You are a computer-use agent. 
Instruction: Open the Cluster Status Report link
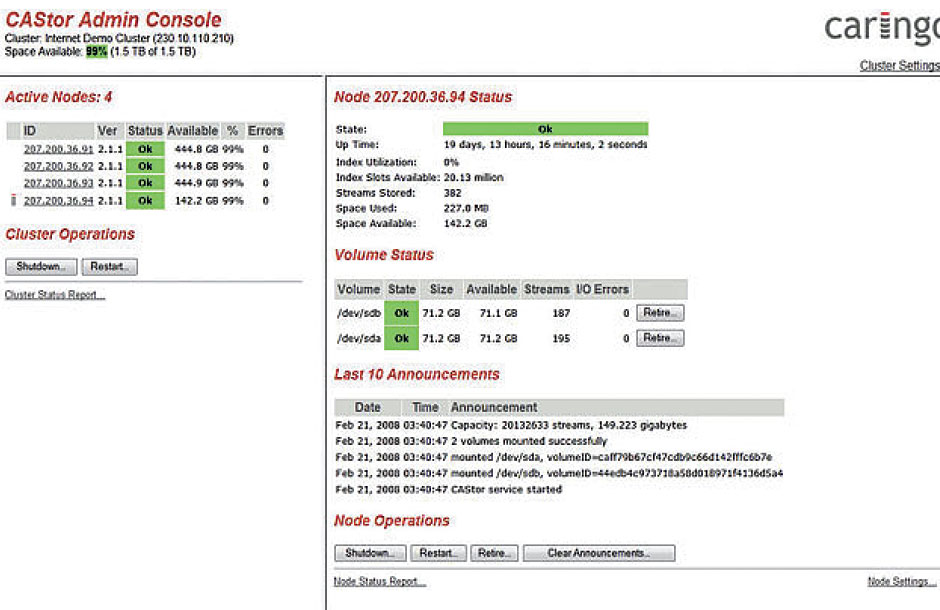click(54, 295)
